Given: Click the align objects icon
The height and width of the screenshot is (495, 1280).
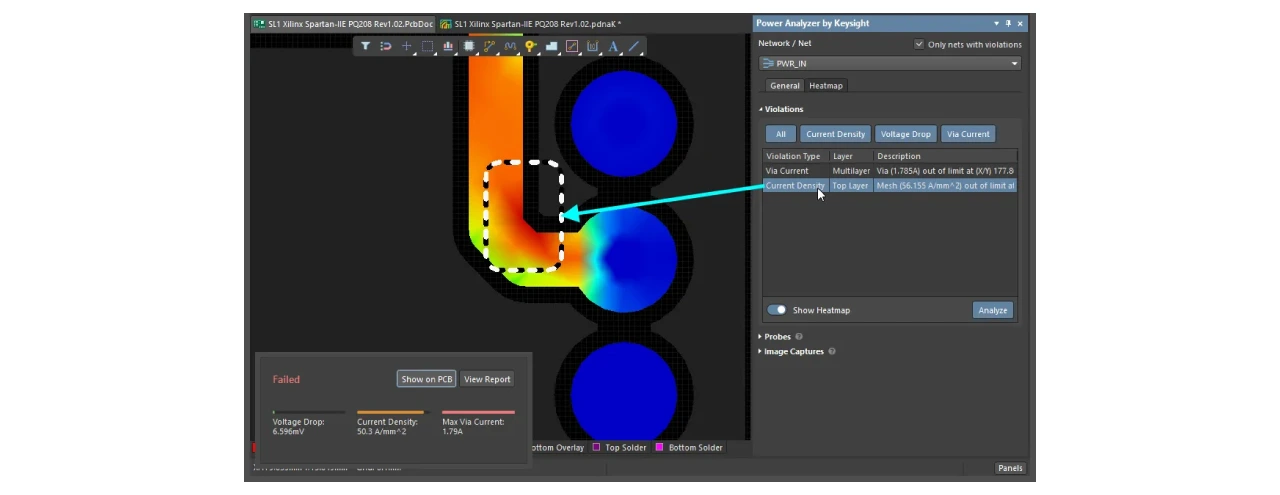Looking at the screenshot, I should (x=448, y=46).
